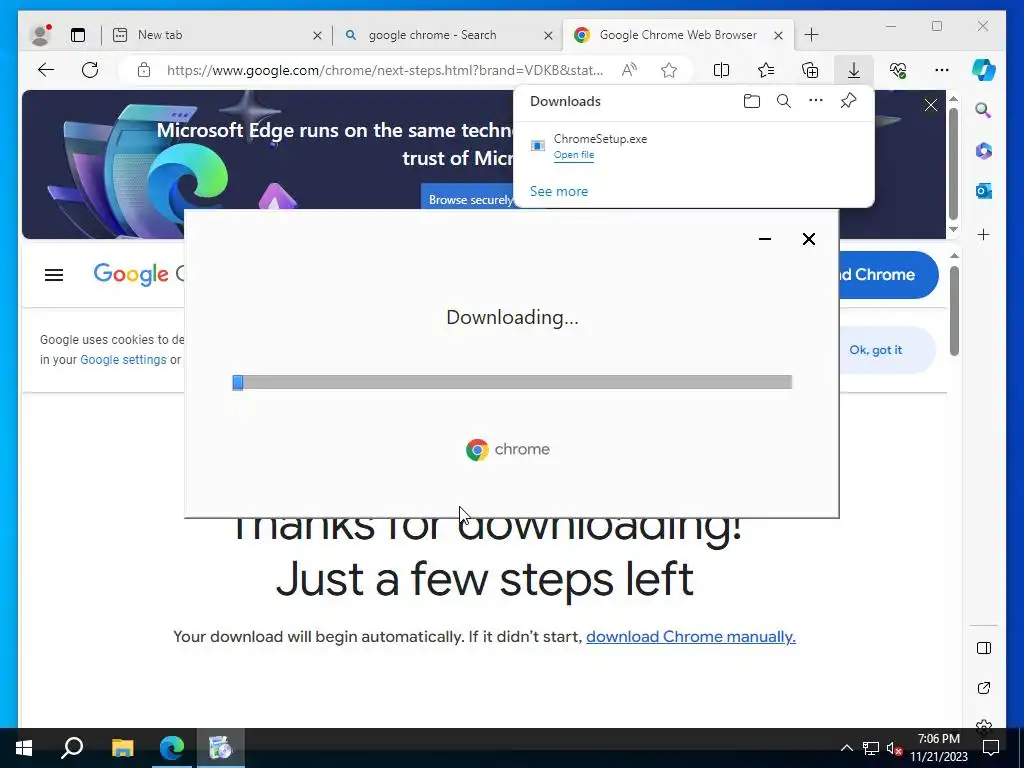Open link in new window sidebar icon
The width and height of the screenshot is (1024, 768).
click(984, 688)
